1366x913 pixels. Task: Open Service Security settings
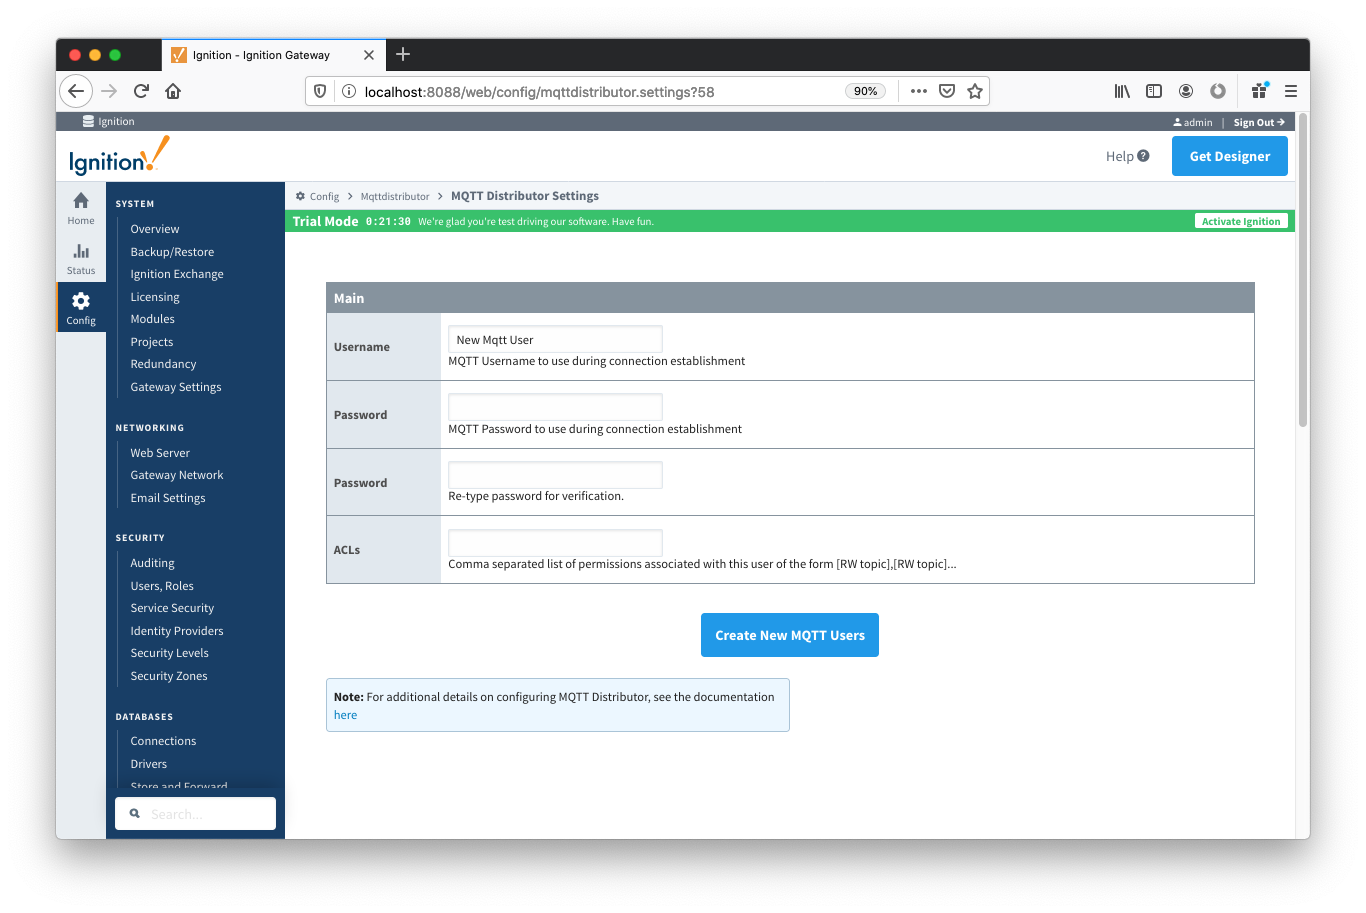[172, 608]
